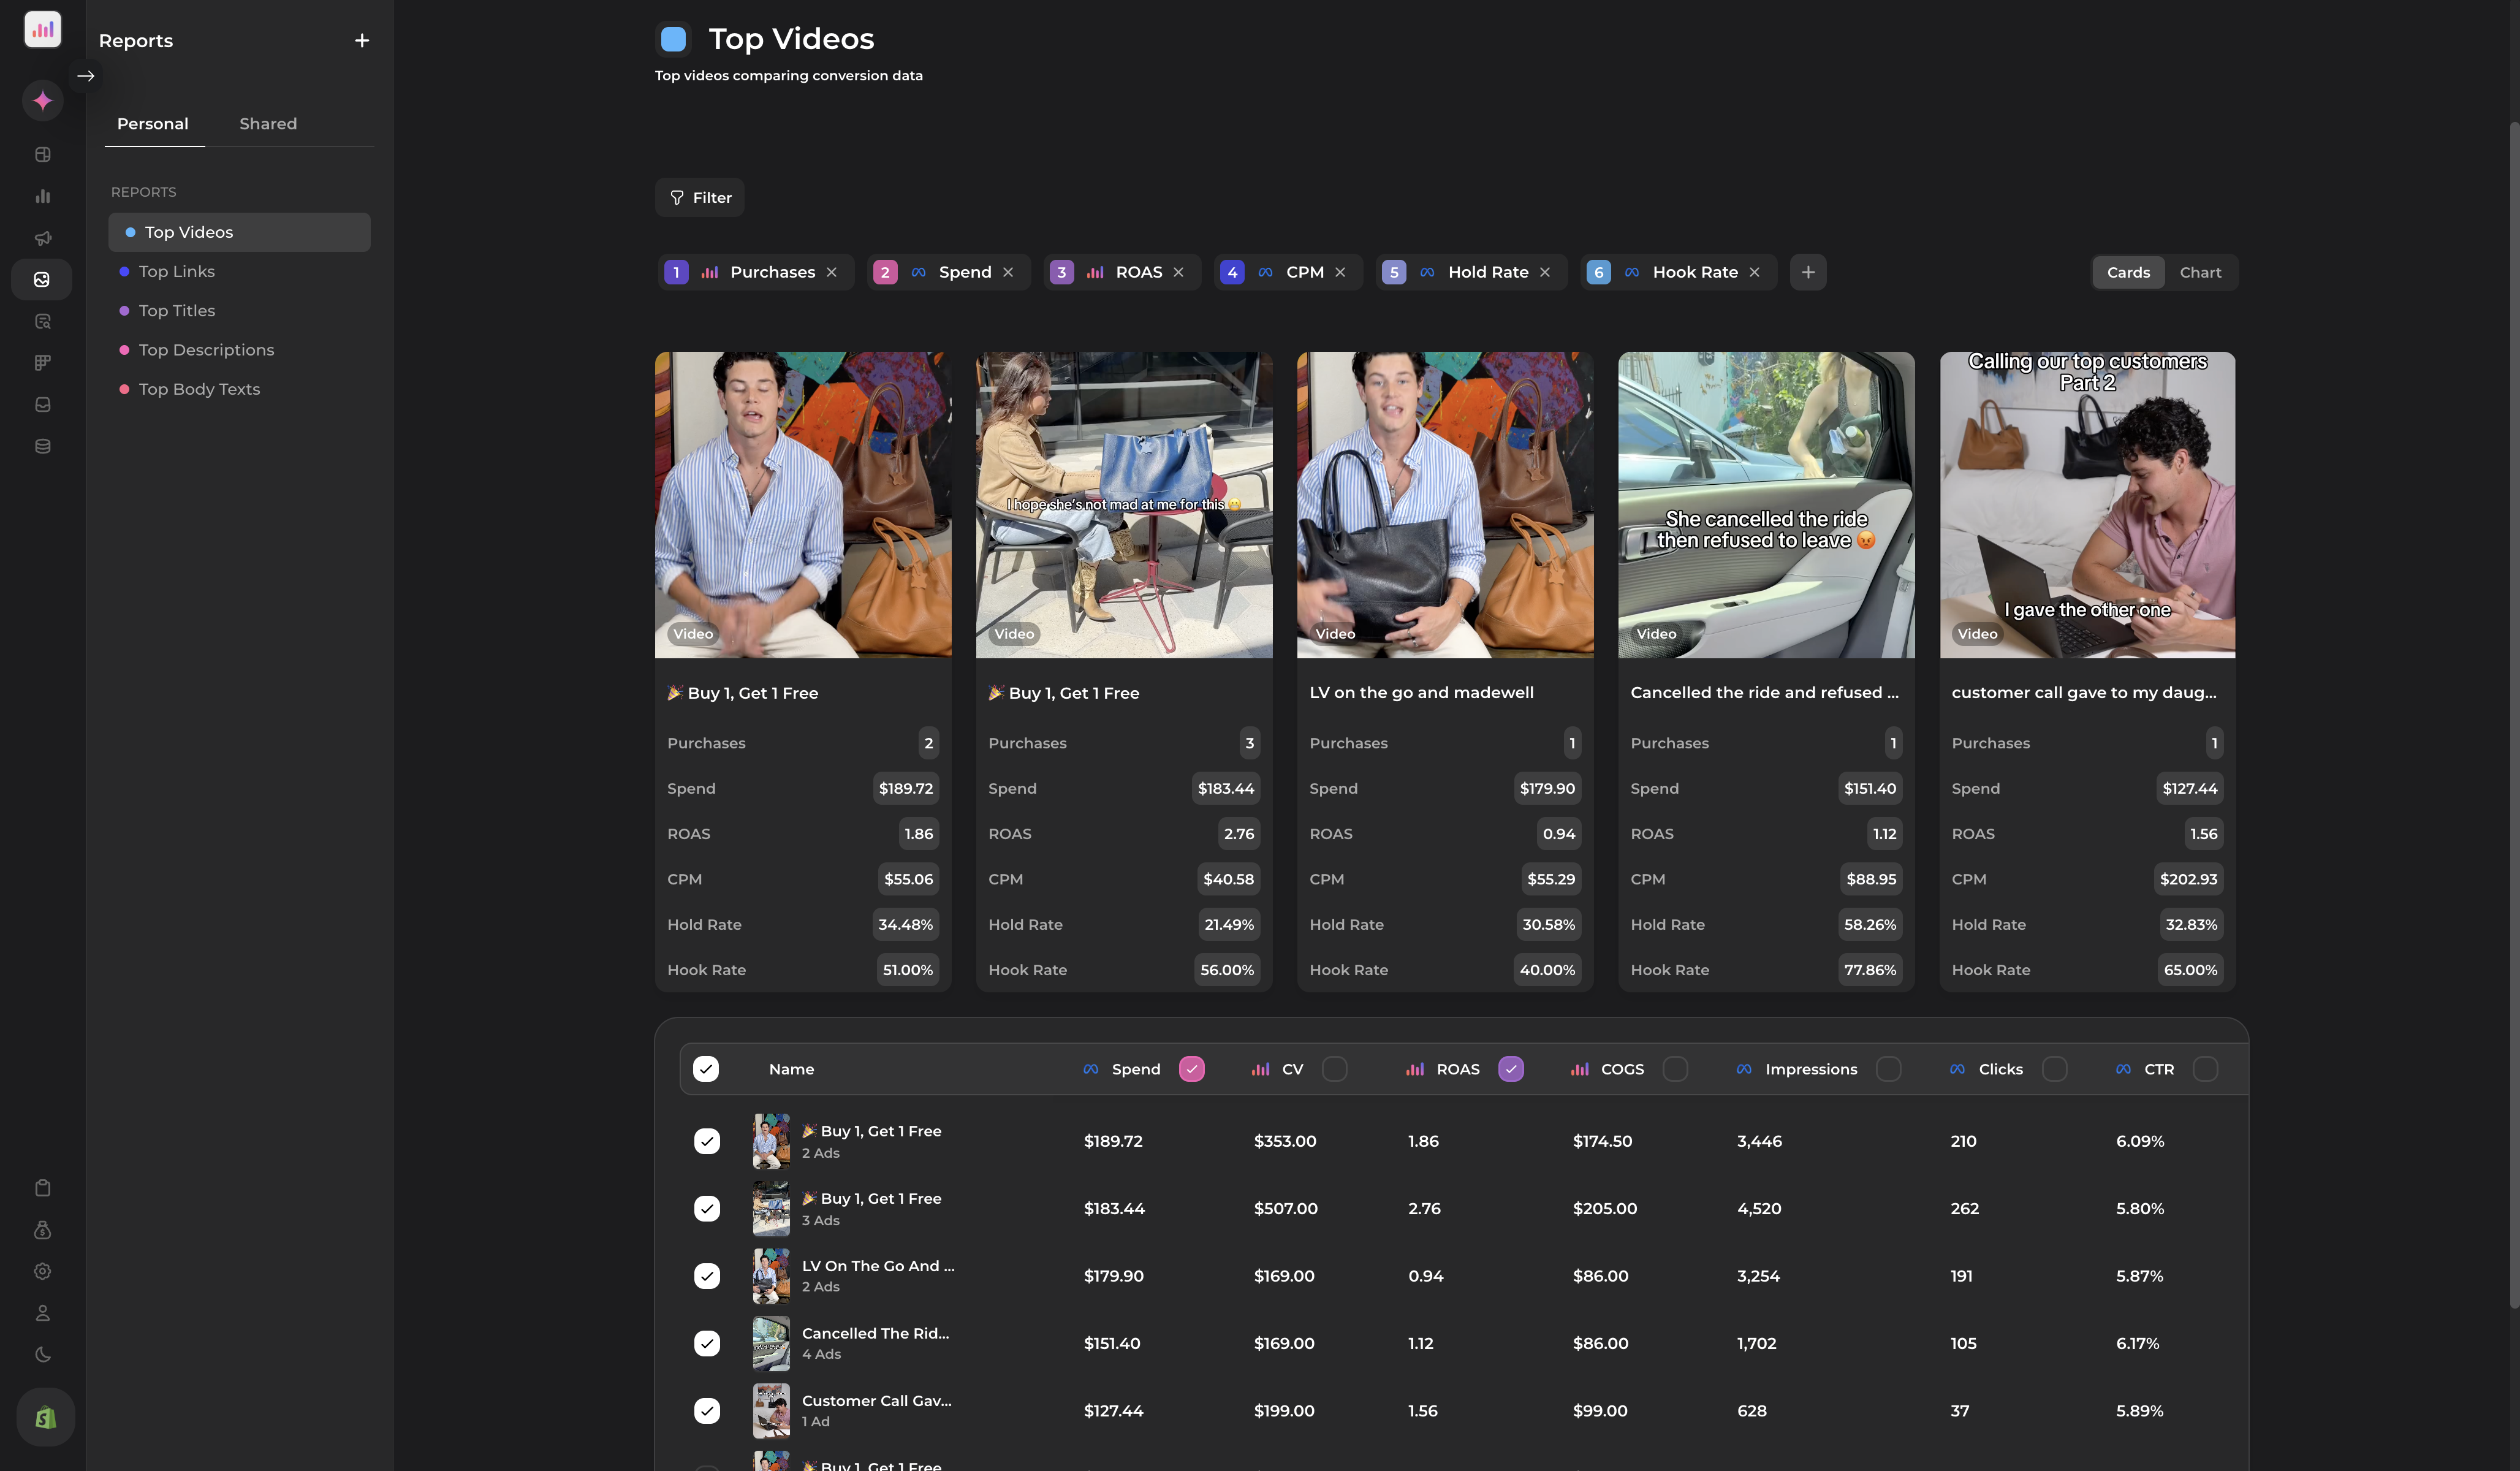Open the money bag billing icon
The image size is (2520, 1471).
pyautogui.click(x=42, y=1230)
